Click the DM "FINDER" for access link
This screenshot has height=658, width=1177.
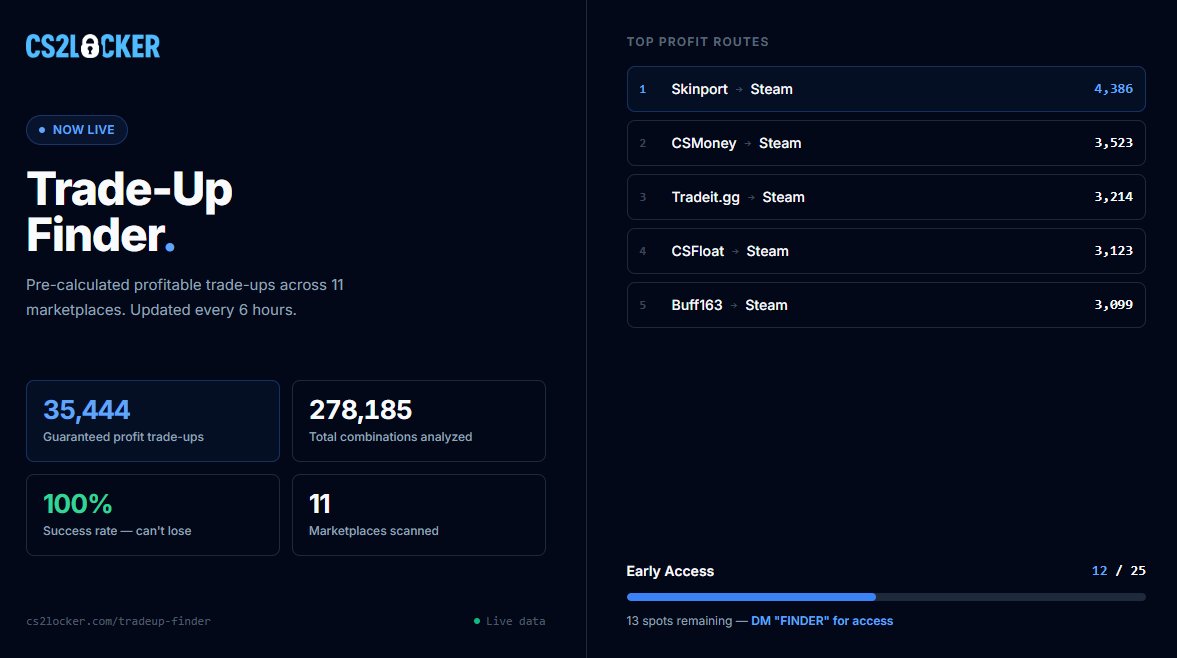[822, 620]
